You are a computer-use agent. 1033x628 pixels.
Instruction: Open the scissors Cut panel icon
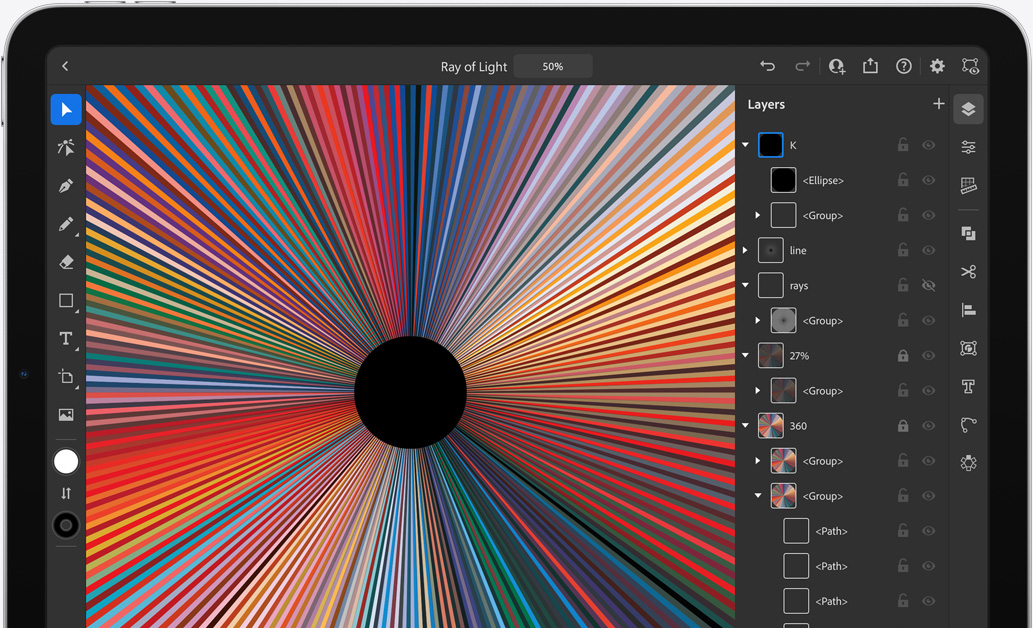tap(968, 272)
